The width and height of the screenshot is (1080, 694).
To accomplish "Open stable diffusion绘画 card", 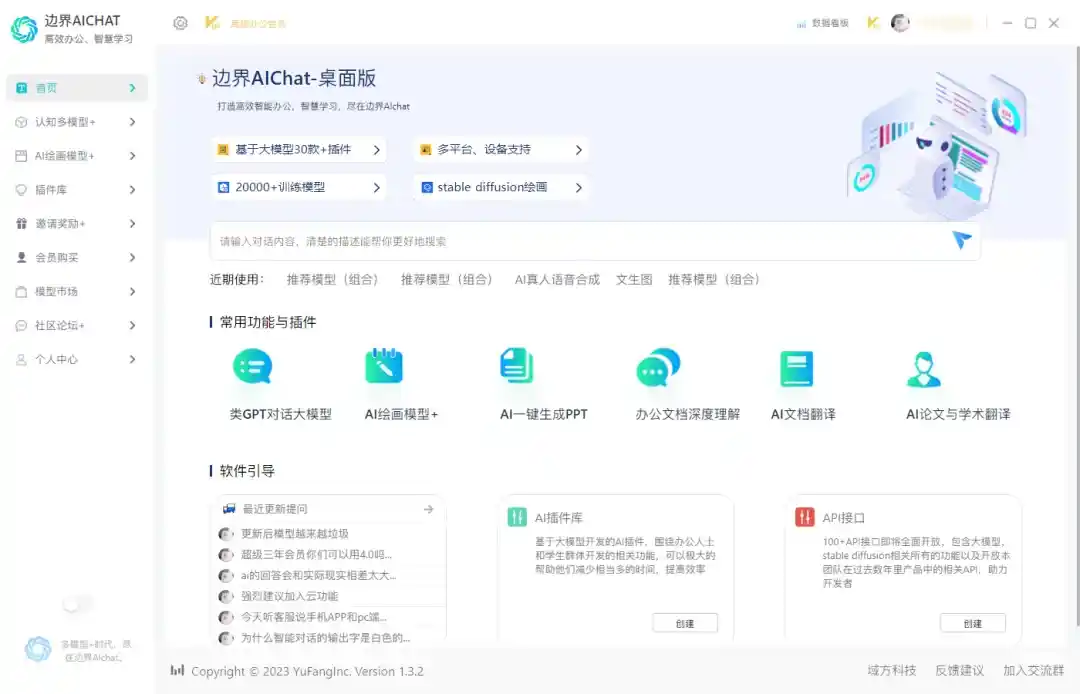I will tap(501, 187).
